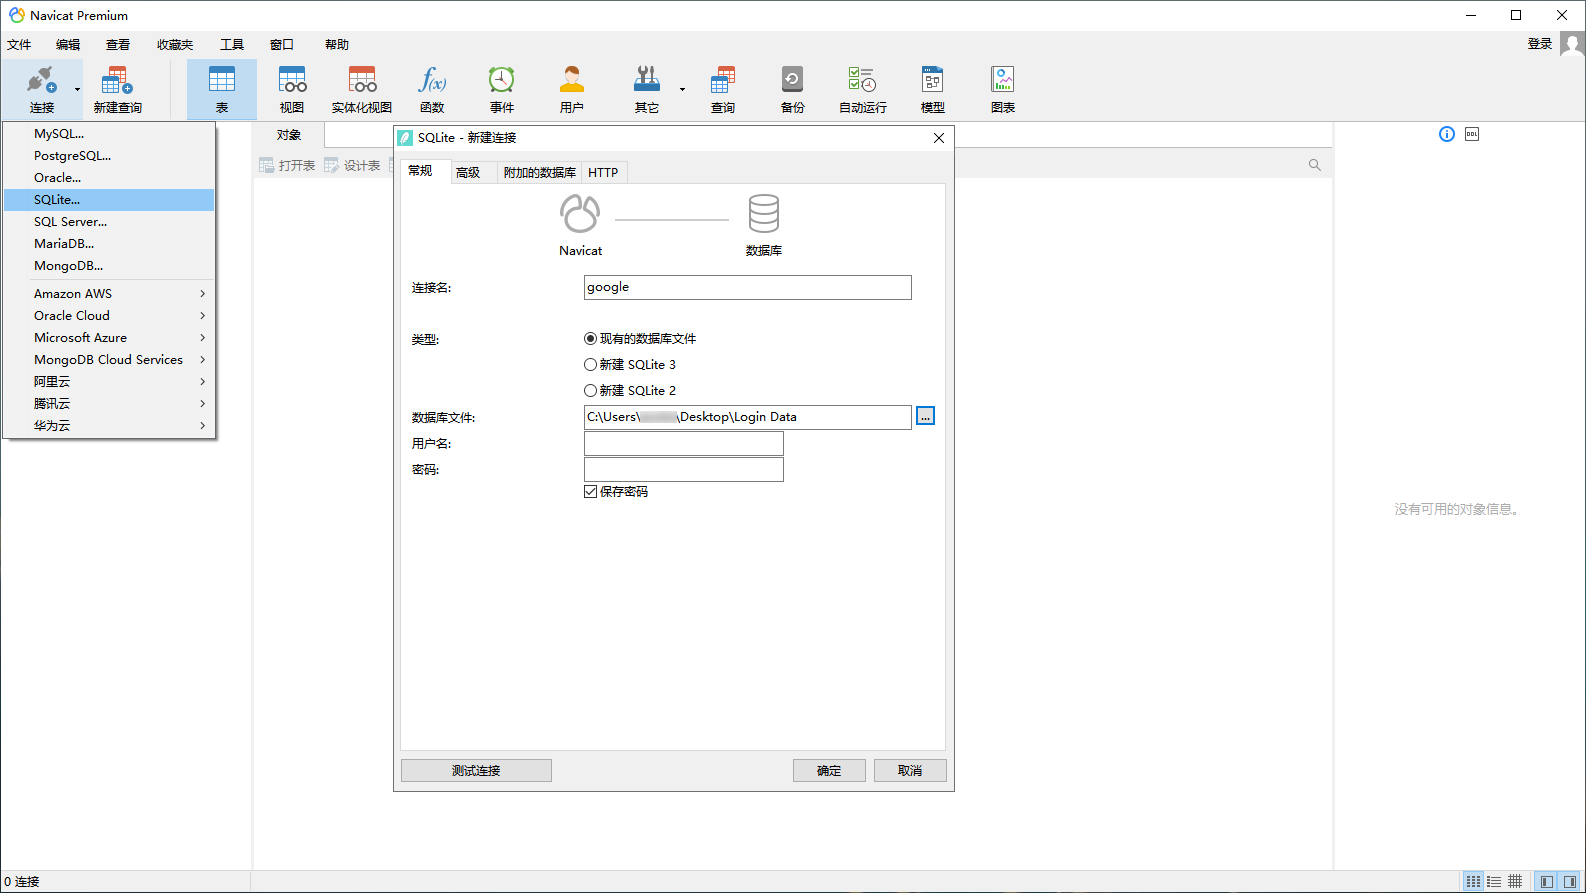Choose SQL Server... from connection menu

pos(110,222)
